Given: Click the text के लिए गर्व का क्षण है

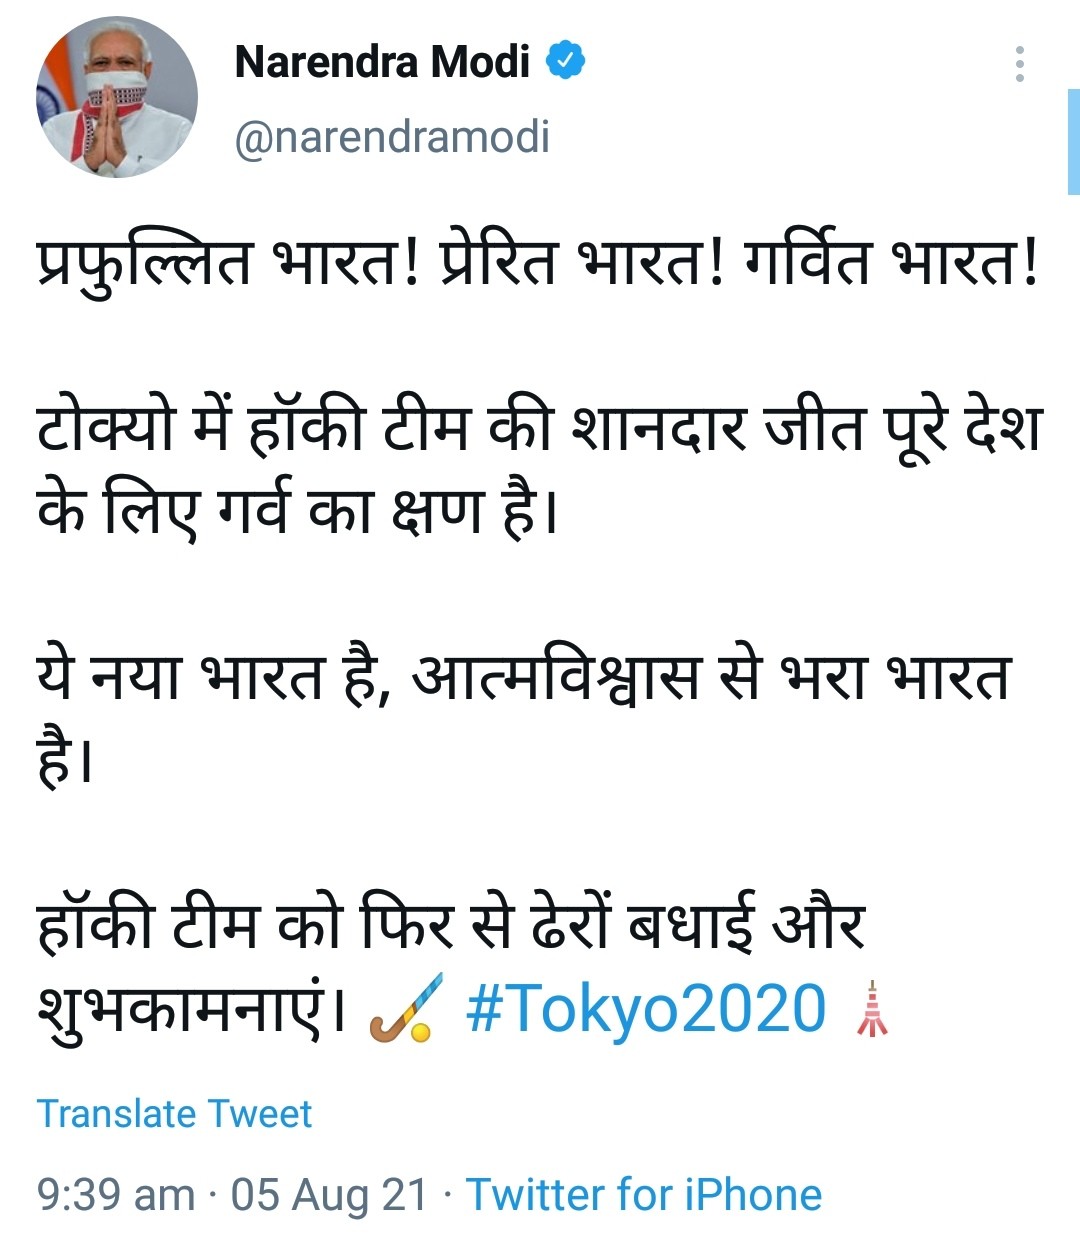Looking at the screenshot, I should pyautogui.click(x=296, y=511).
